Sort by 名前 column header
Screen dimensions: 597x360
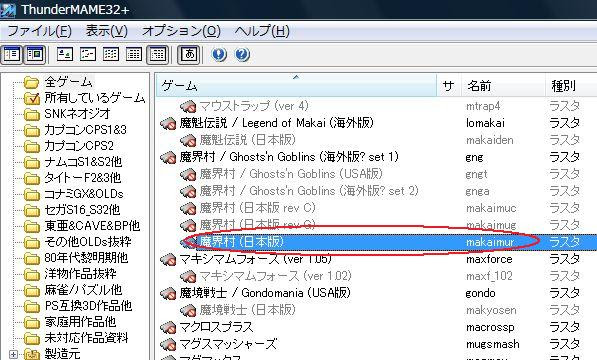click(503, 86)
